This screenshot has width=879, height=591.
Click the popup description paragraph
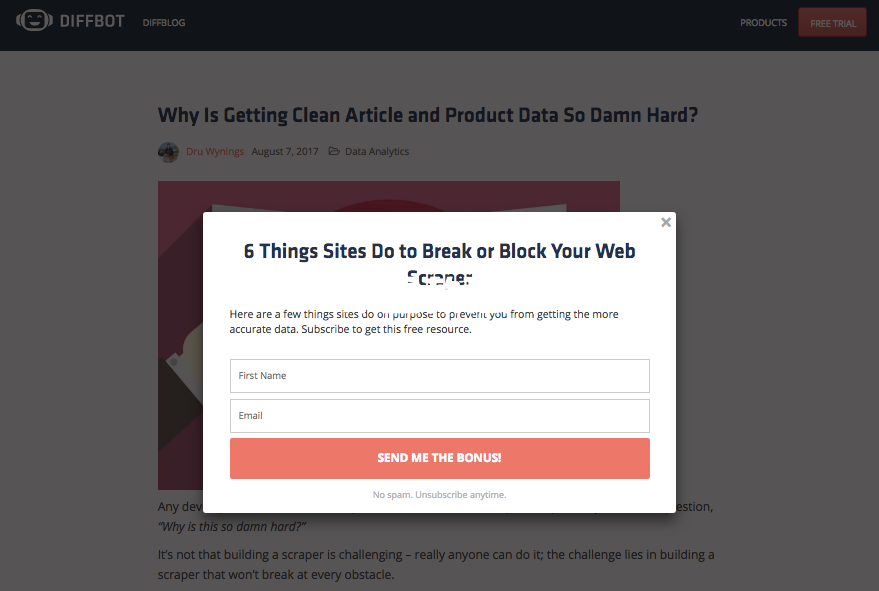[x=424, y=321]
